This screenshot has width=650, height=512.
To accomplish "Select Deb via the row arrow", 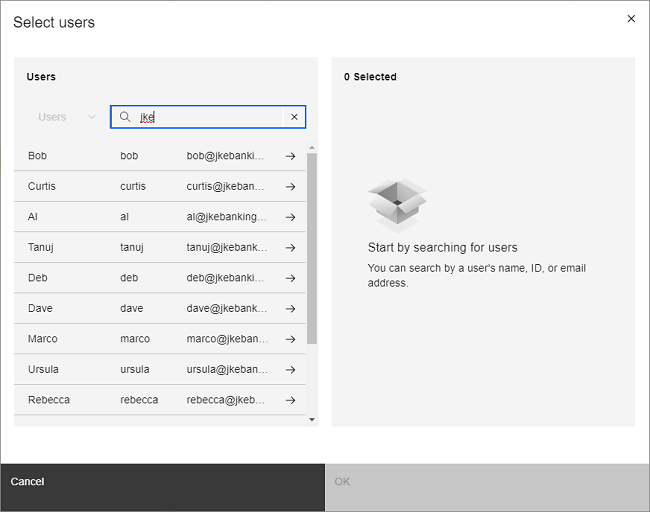I will pyautogui.click(x=290, y=278).
